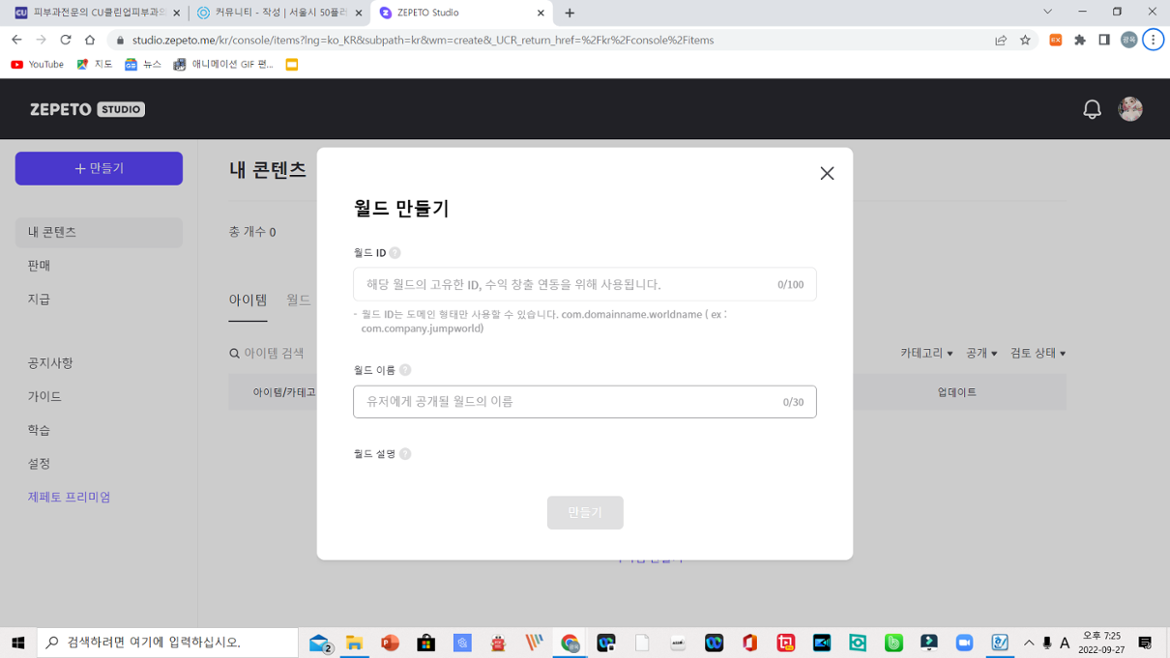Image resolution: width=1170 pixels, height=658 pixels.
Task: Launch Chrome from the taskbar
Action: click(x=570, y=643)
